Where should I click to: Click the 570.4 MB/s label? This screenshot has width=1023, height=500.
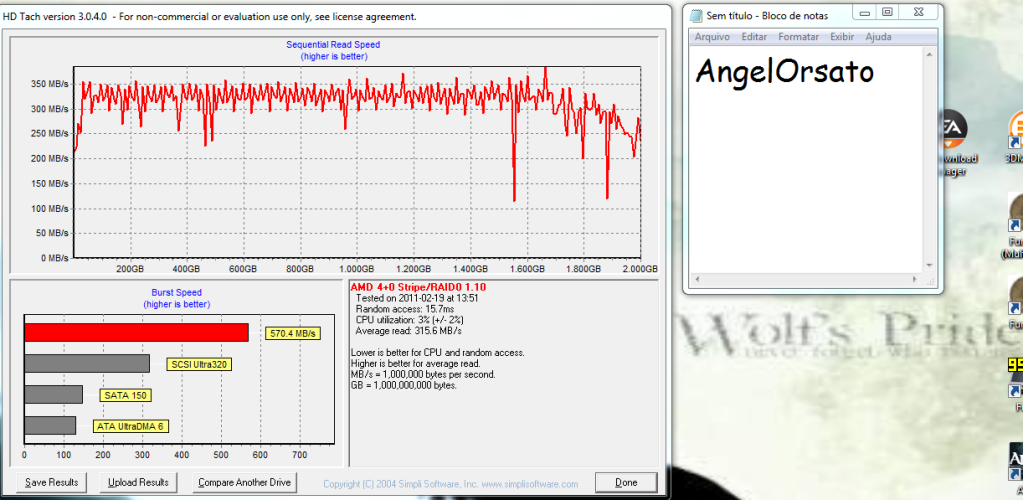(293, 334)
